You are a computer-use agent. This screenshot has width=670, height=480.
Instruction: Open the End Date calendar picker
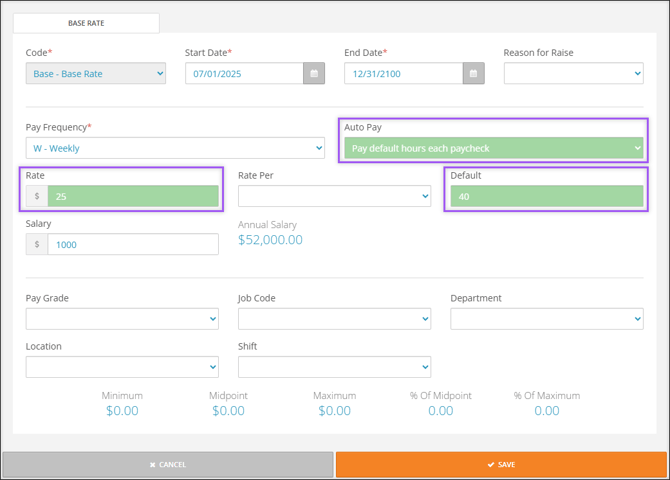tap(473, 74)
